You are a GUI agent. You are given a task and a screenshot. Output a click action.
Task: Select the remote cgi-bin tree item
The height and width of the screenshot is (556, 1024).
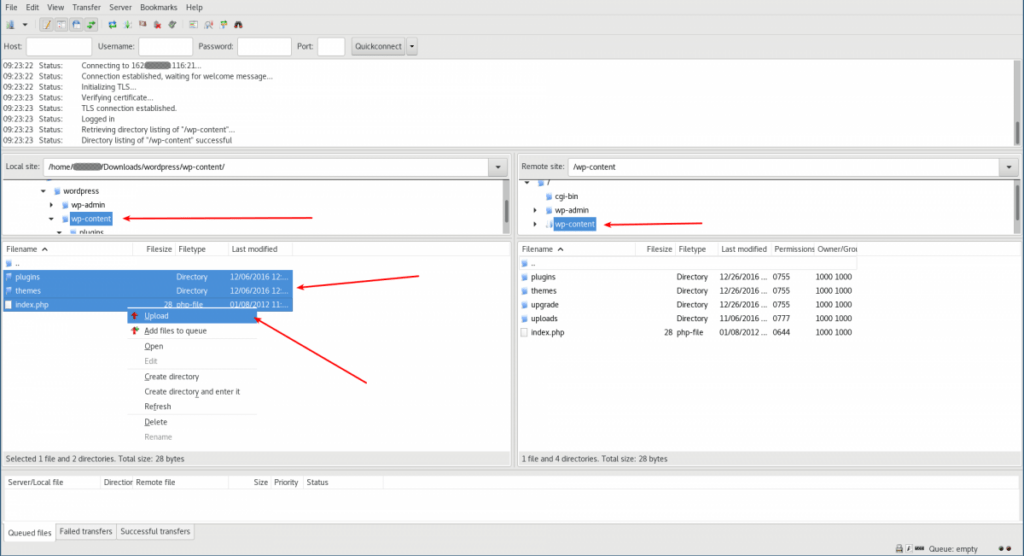566,197
